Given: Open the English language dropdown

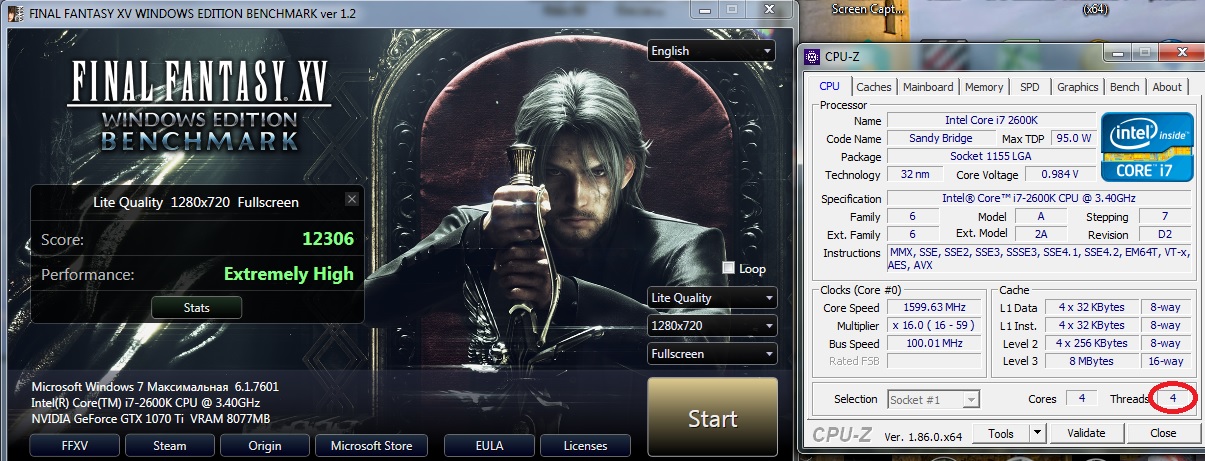Looking at the screenshot, I should 711,51.
